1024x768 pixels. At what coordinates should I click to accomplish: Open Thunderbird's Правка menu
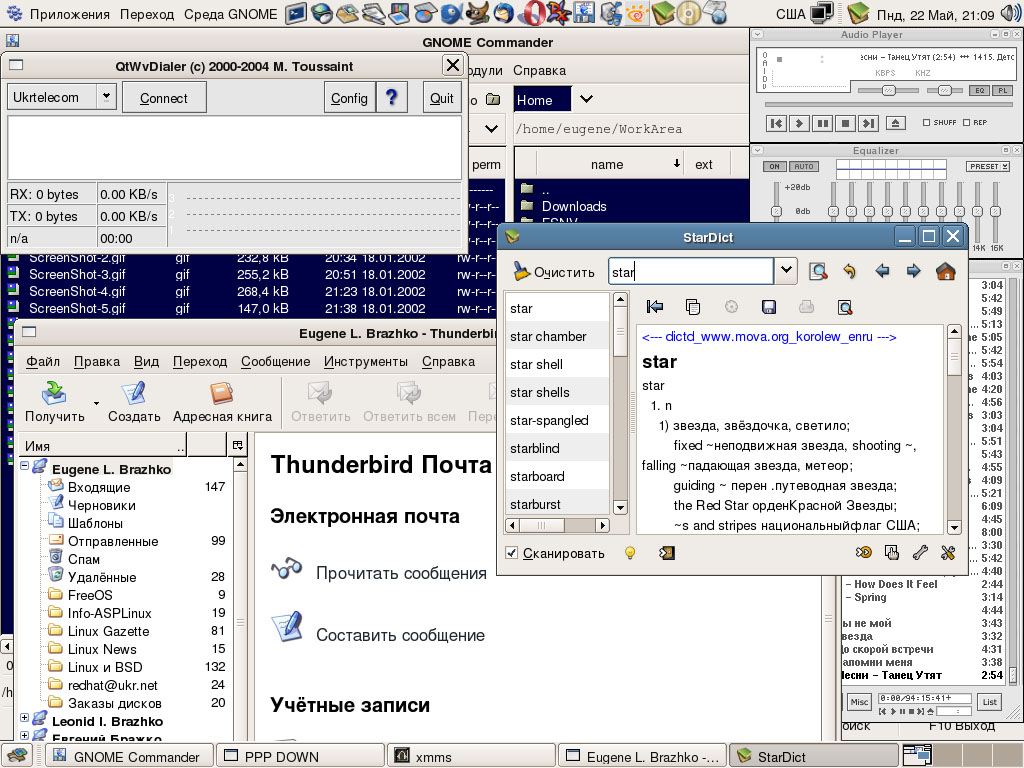coord(97,361)
